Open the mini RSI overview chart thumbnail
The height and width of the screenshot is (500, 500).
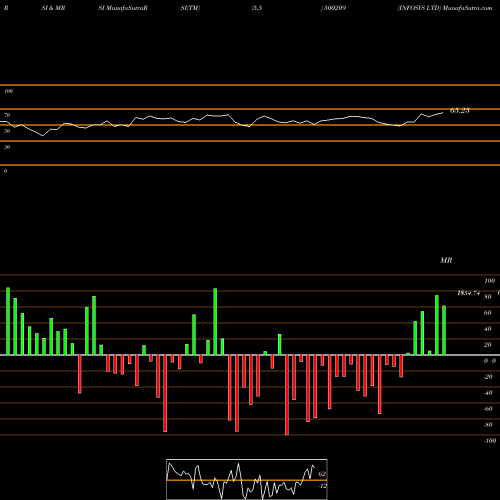point(247,479)
